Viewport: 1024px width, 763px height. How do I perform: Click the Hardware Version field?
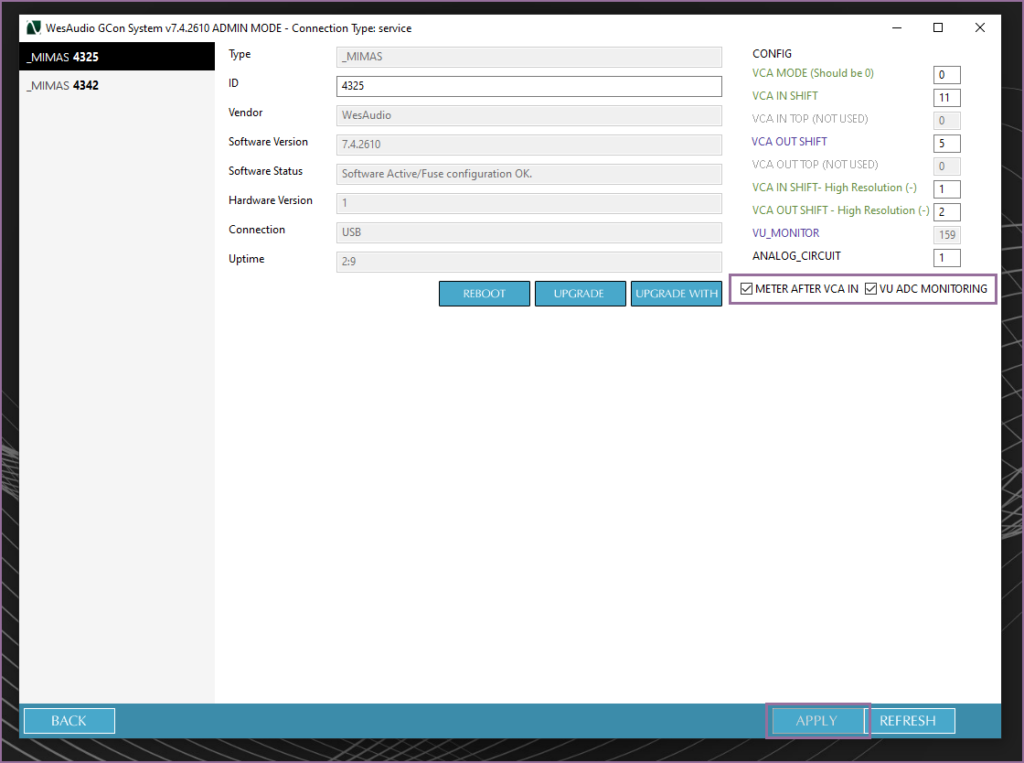[529, 203]
